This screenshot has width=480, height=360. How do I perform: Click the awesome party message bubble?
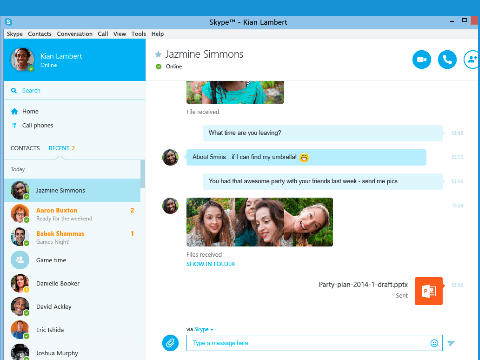pyautogui.click(x=323, y=181)
